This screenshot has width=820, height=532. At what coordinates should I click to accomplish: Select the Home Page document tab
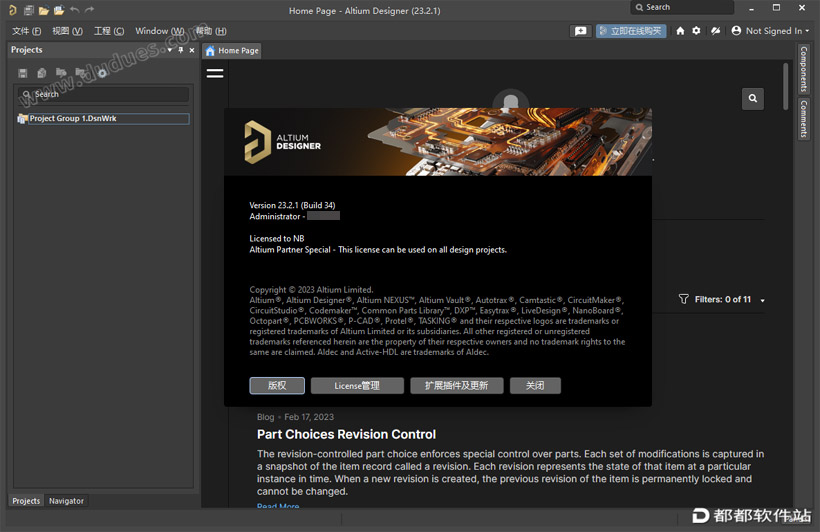[232, 51]
